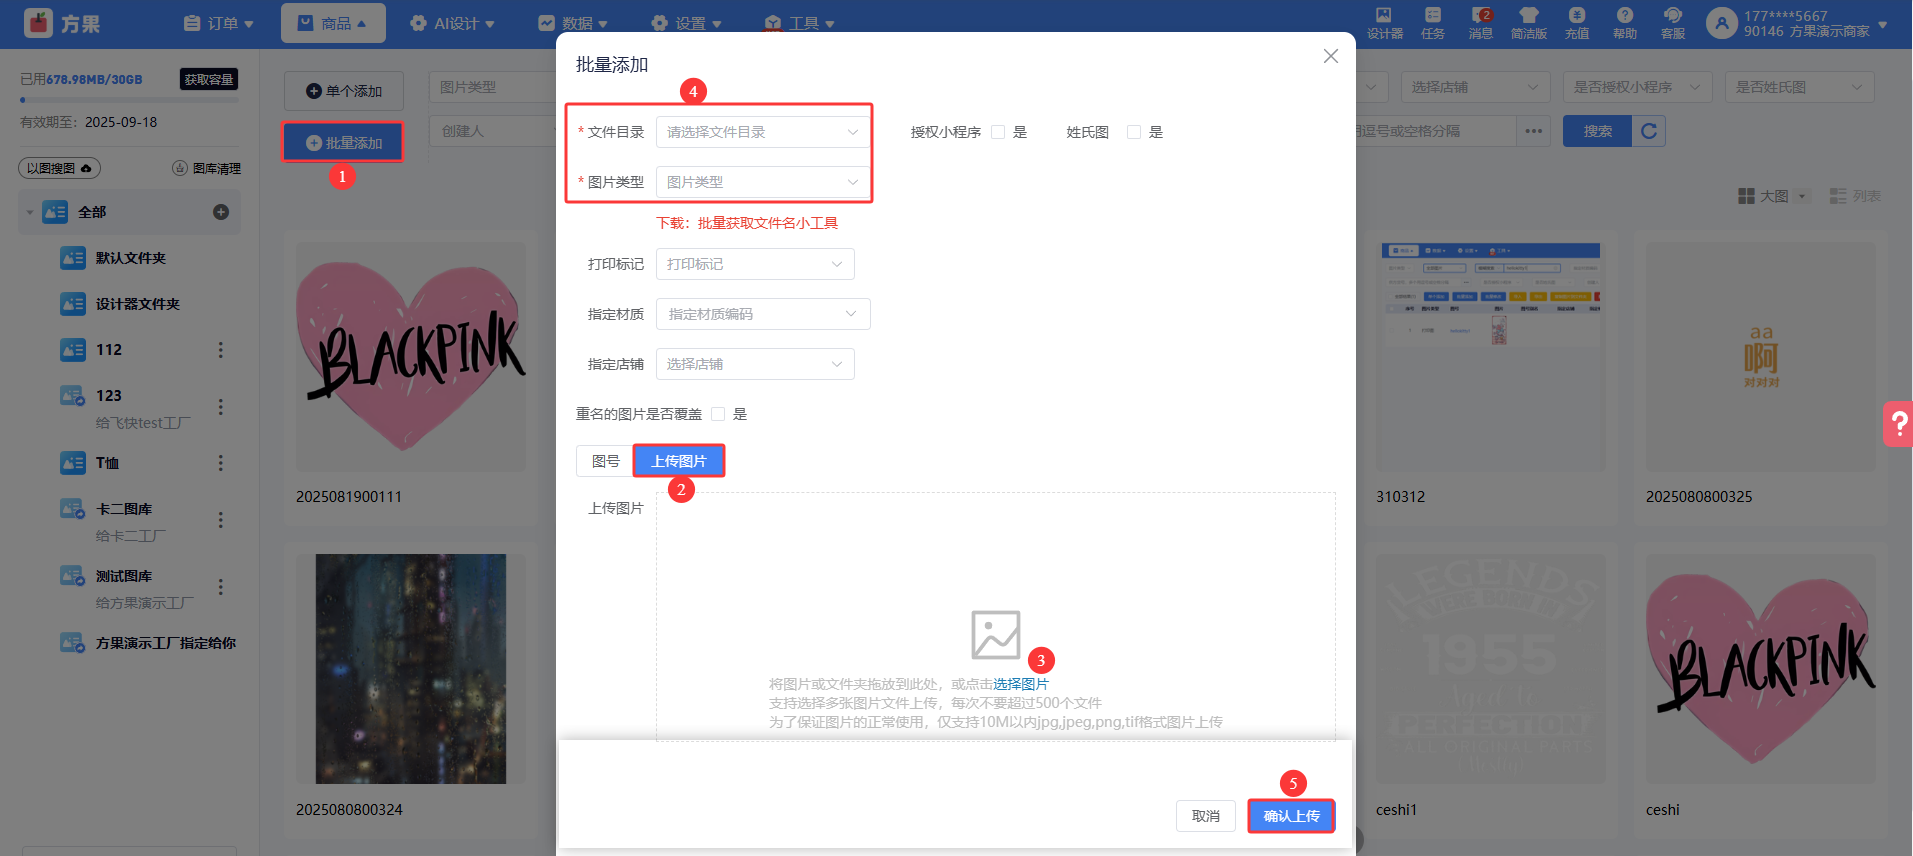The width and height of the screenshot is (1913, 856).
Task: Open the 工具 menu
Action: (x=799, y=23)
